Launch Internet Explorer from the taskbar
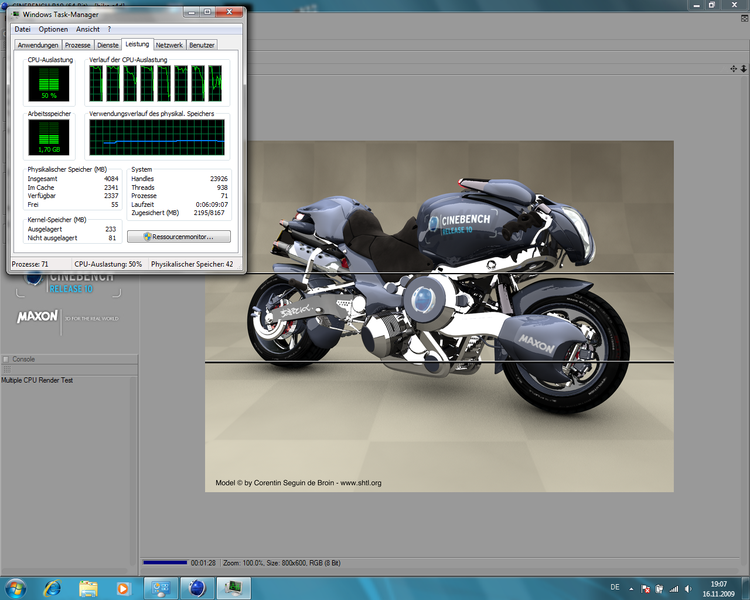 pos(52,587)
